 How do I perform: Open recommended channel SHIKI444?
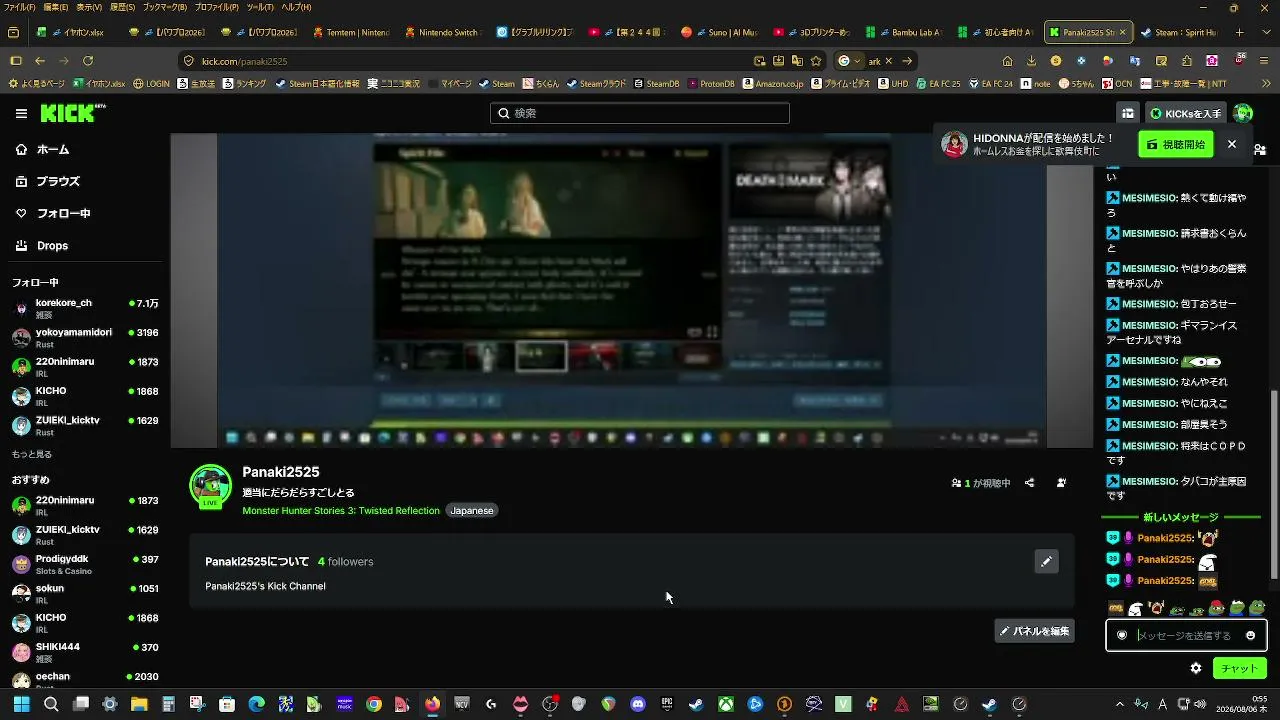click(85, 652)
